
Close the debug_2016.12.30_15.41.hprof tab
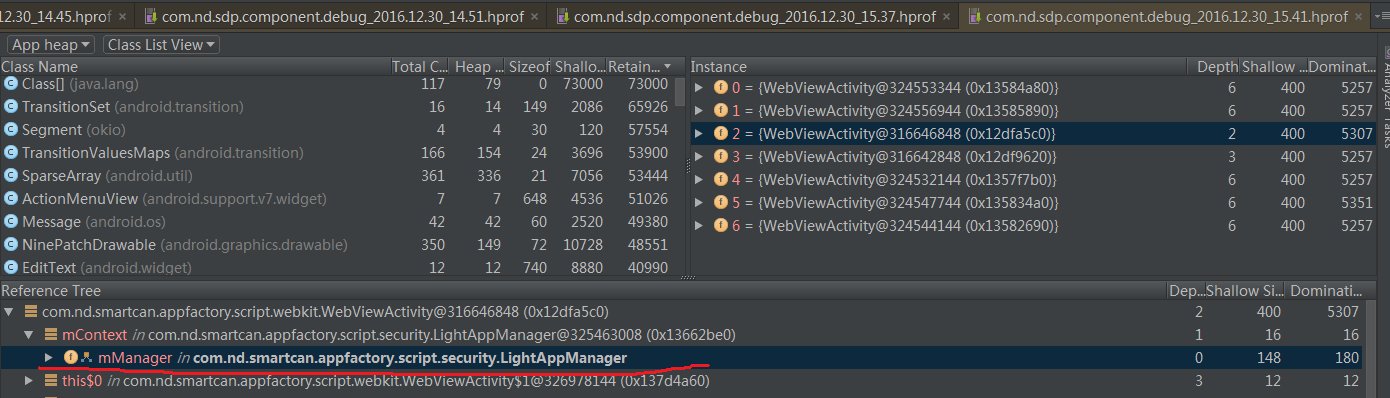(1360, 16)
